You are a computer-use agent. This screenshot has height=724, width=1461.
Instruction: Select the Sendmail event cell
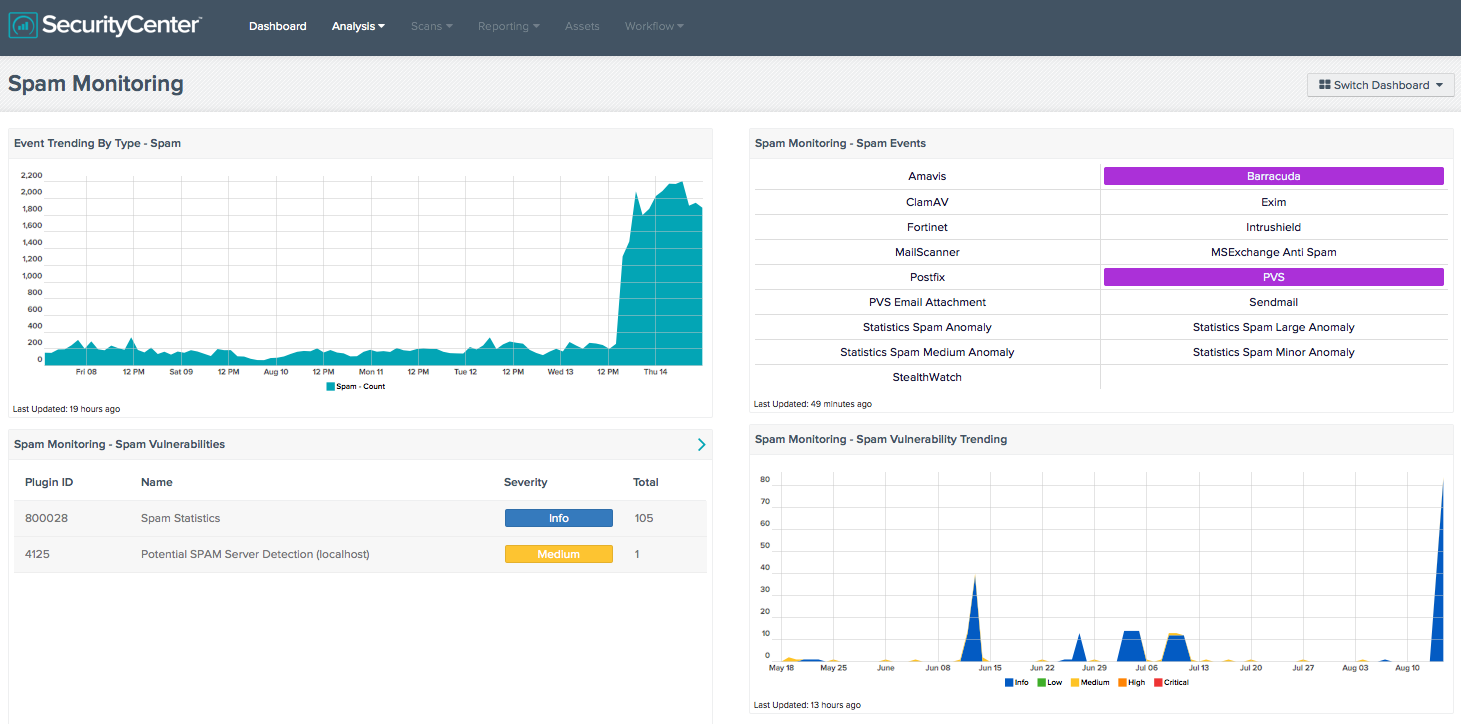tap(1273, 302)
